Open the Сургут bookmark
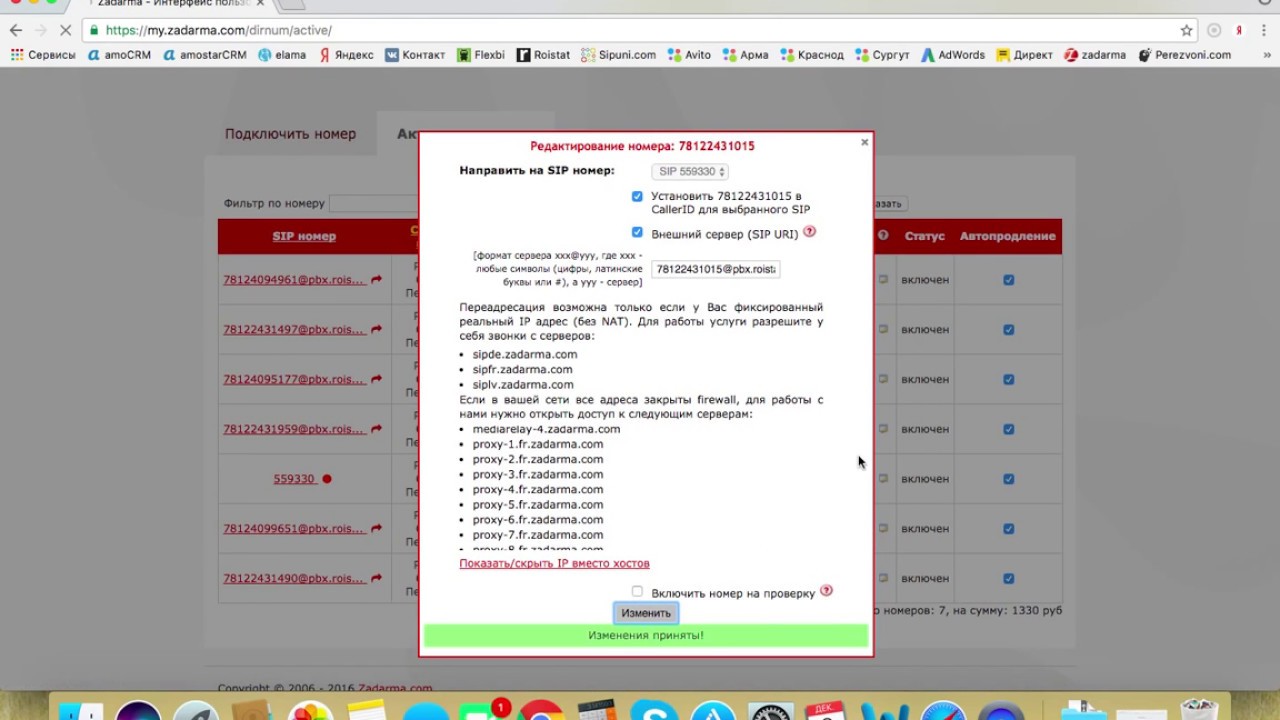The width and height of the screenshot is (1280, 720). pyautogui.click(x=882, y=55)
